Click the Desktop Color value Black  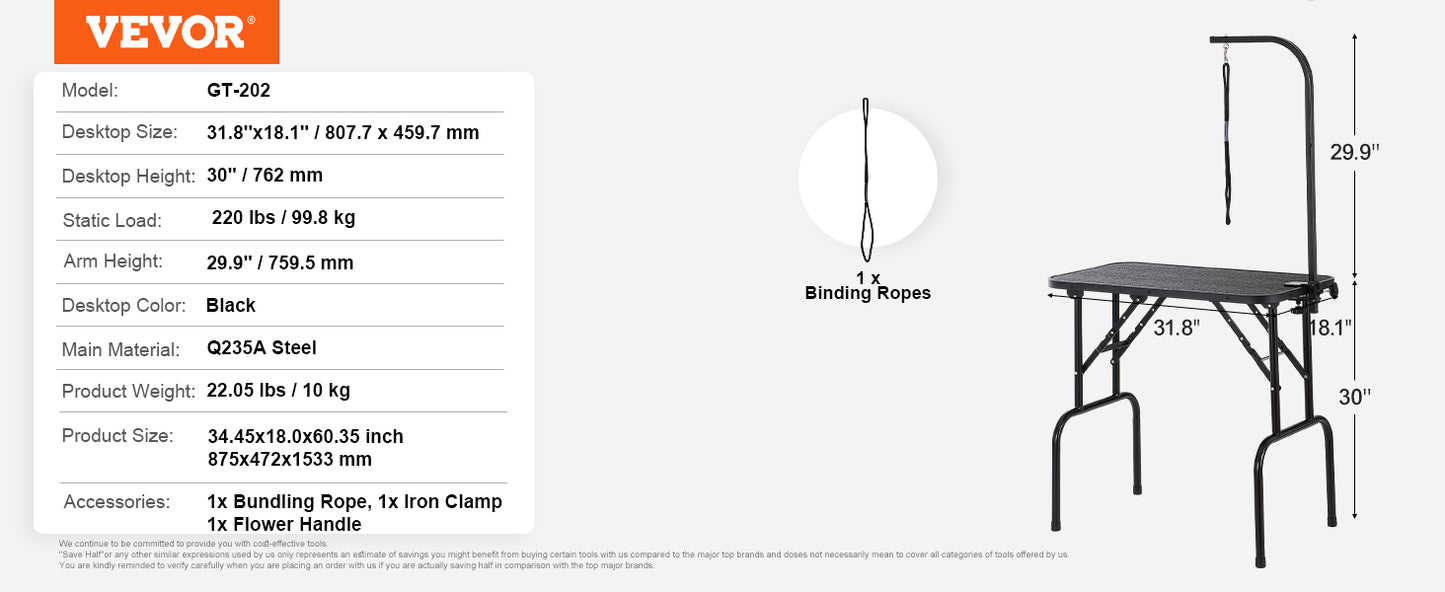[231, 305]
